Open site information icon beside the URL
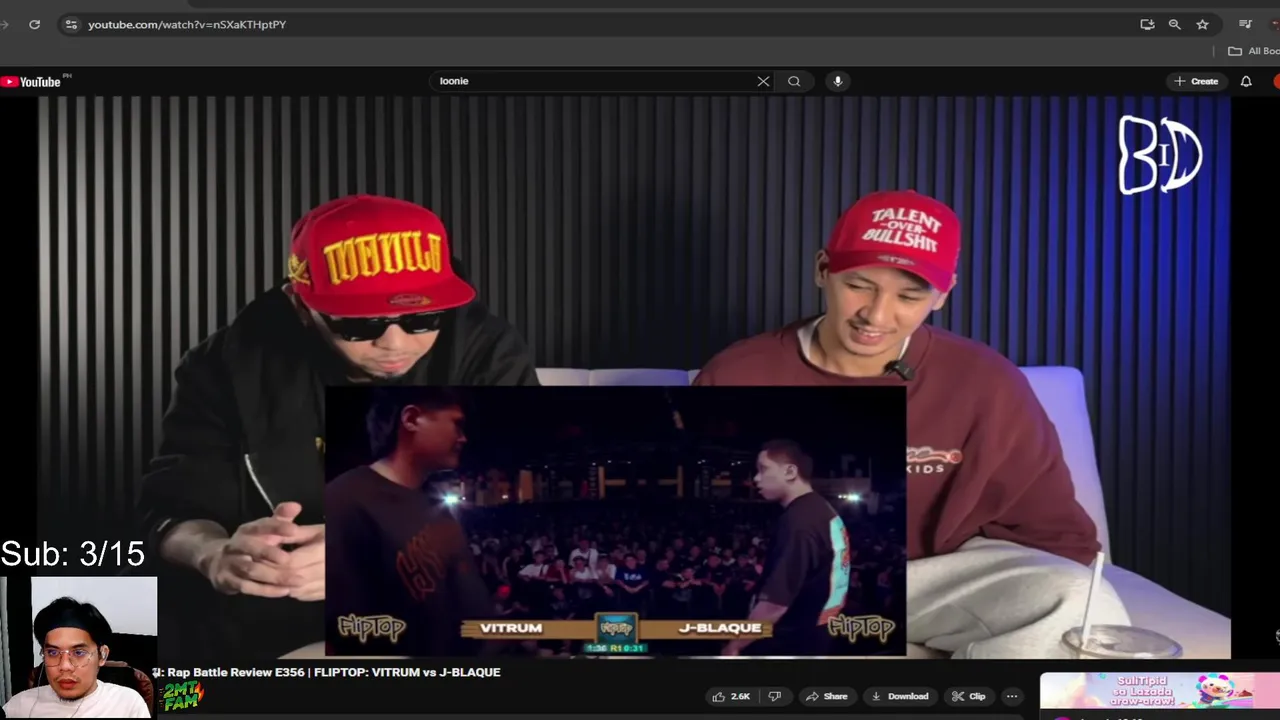Viewport: 1280px width, 720px height. tap(70, 24)
